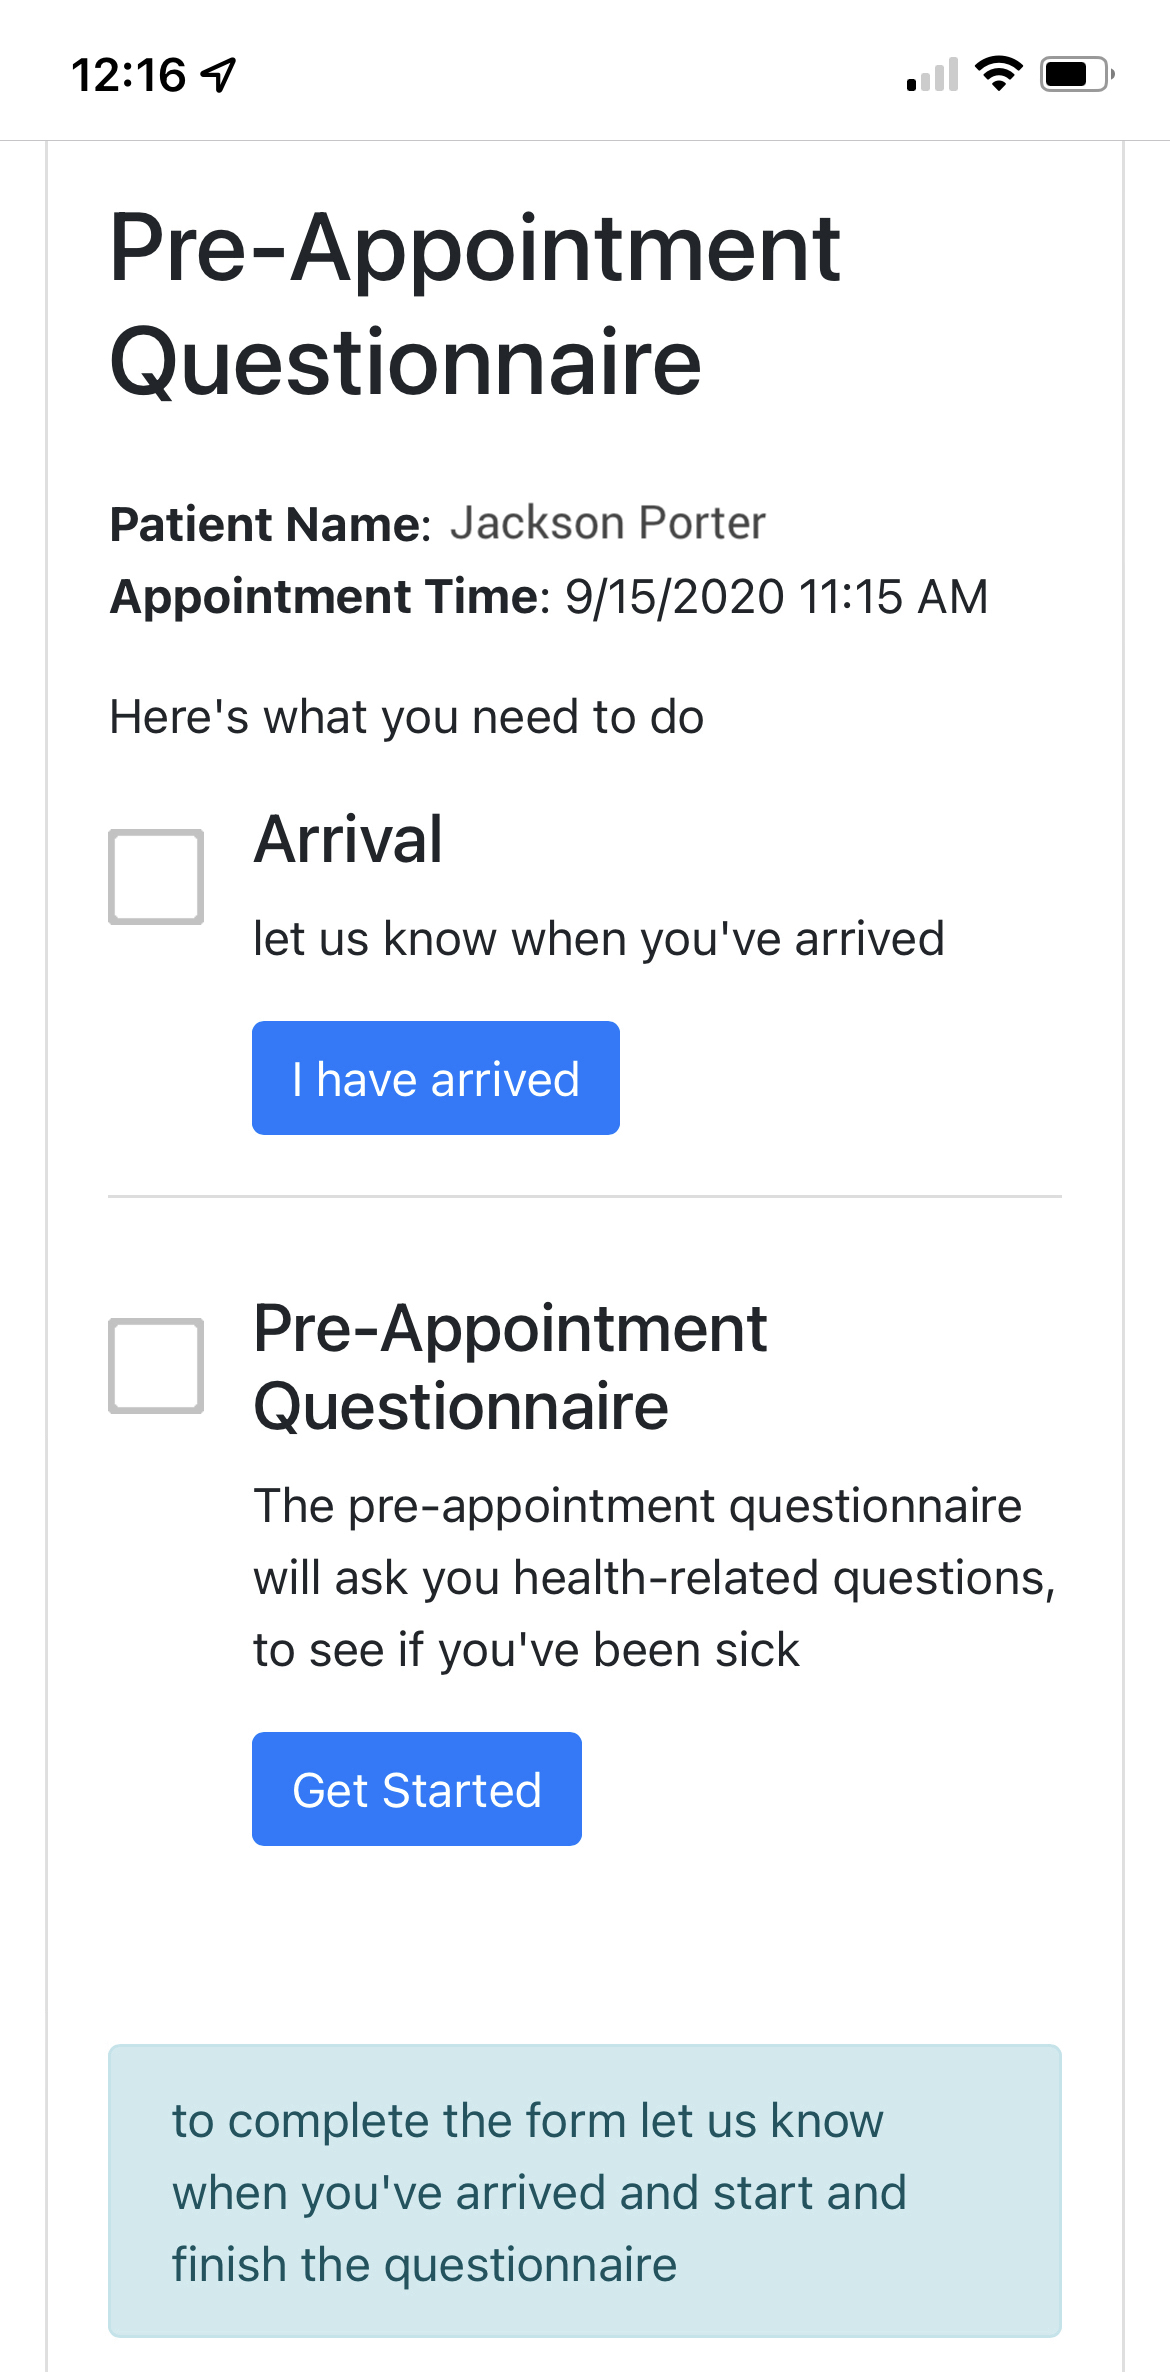Click the health-related questions description paragraph

[654, 1578]
